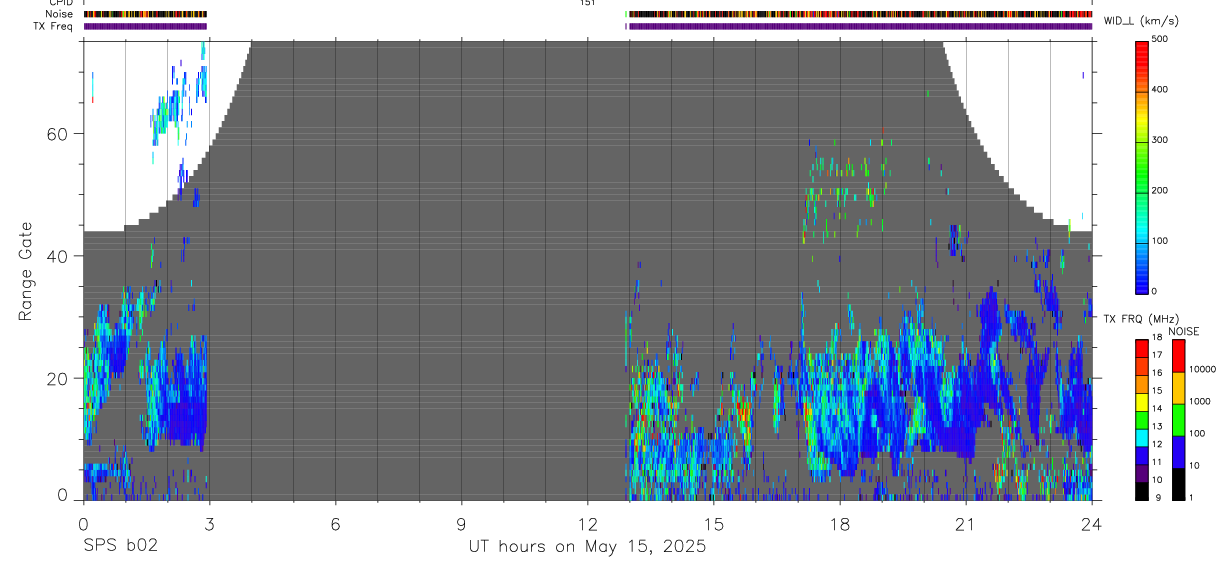This screenshot has height=567, width=1228.
Task: Click the TX FRQ (MHz) legend title
Action: (x=1143, y=318)
